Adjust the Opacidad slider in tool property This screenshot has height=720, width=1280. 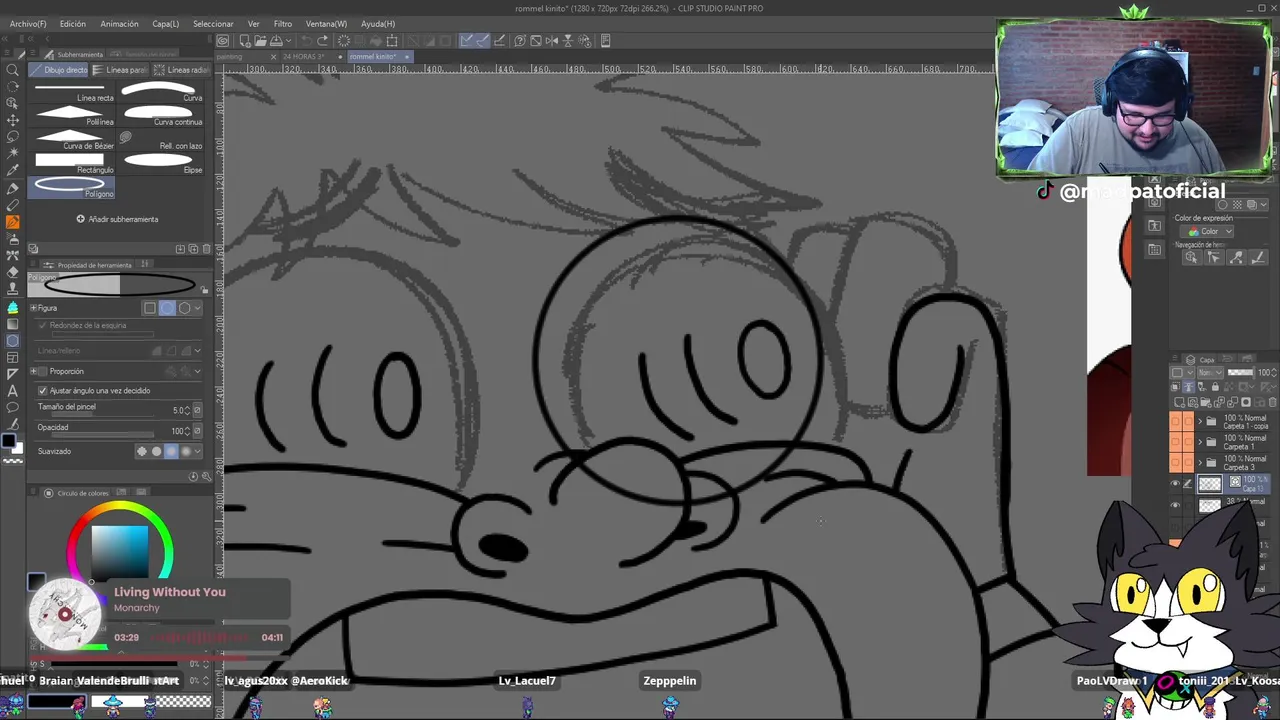(103, 435)
